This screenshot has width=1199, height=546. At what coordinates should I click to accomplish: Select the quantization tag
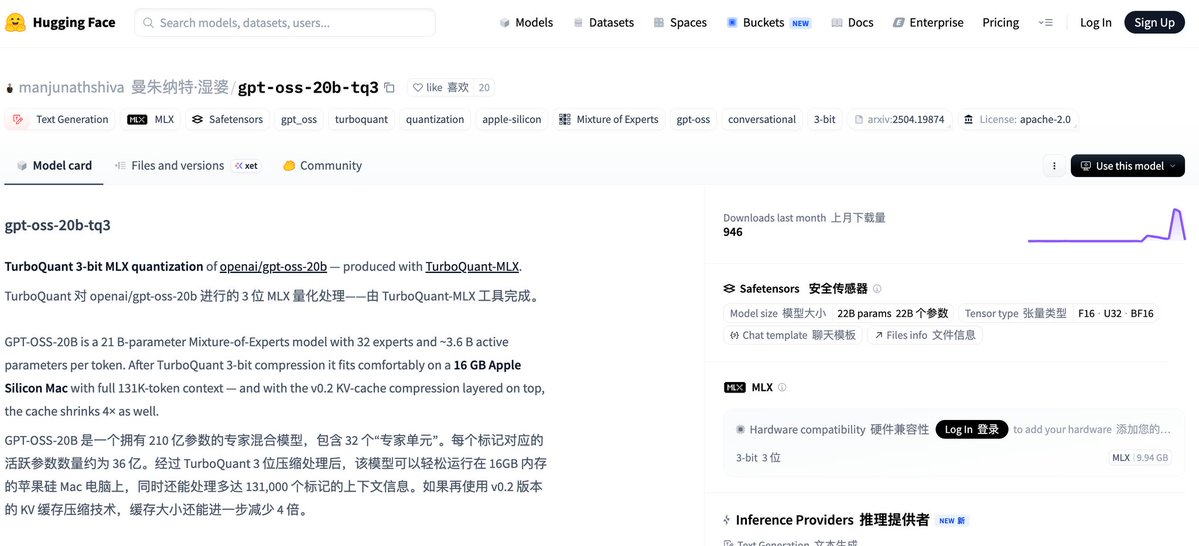(435, 119)
